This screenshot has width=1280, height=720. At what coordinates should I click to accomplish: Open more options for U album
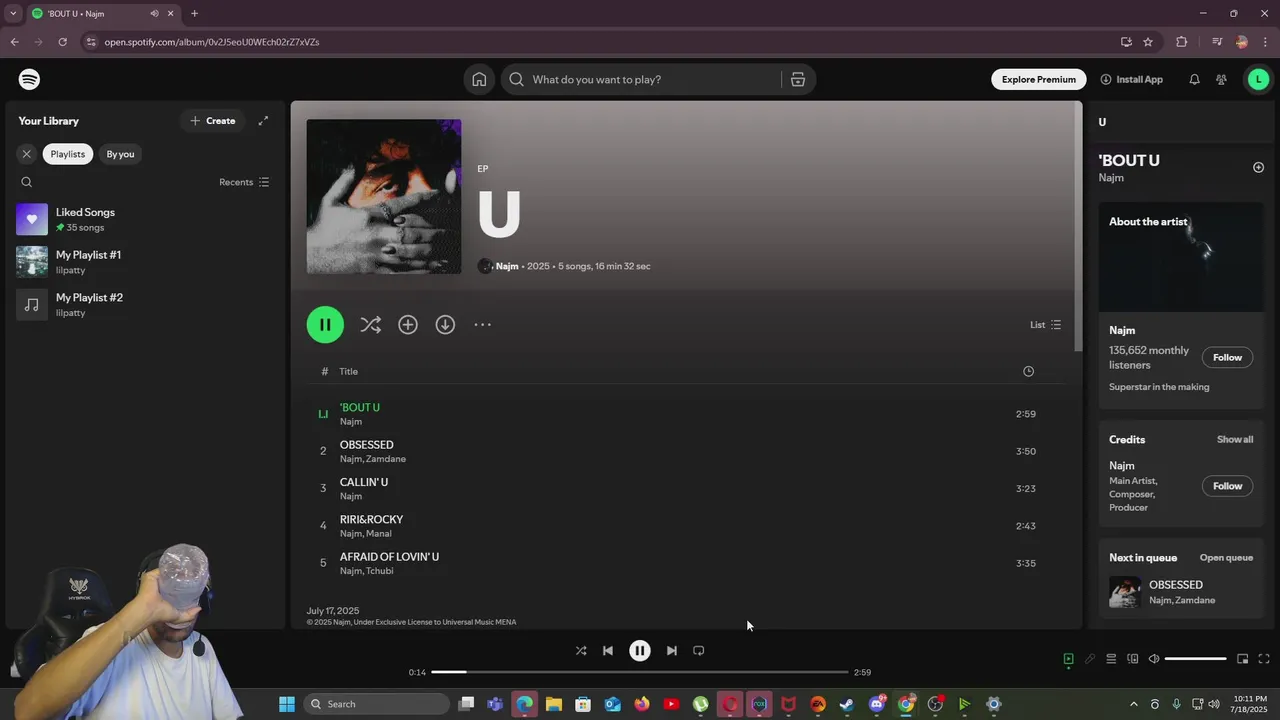483,324
